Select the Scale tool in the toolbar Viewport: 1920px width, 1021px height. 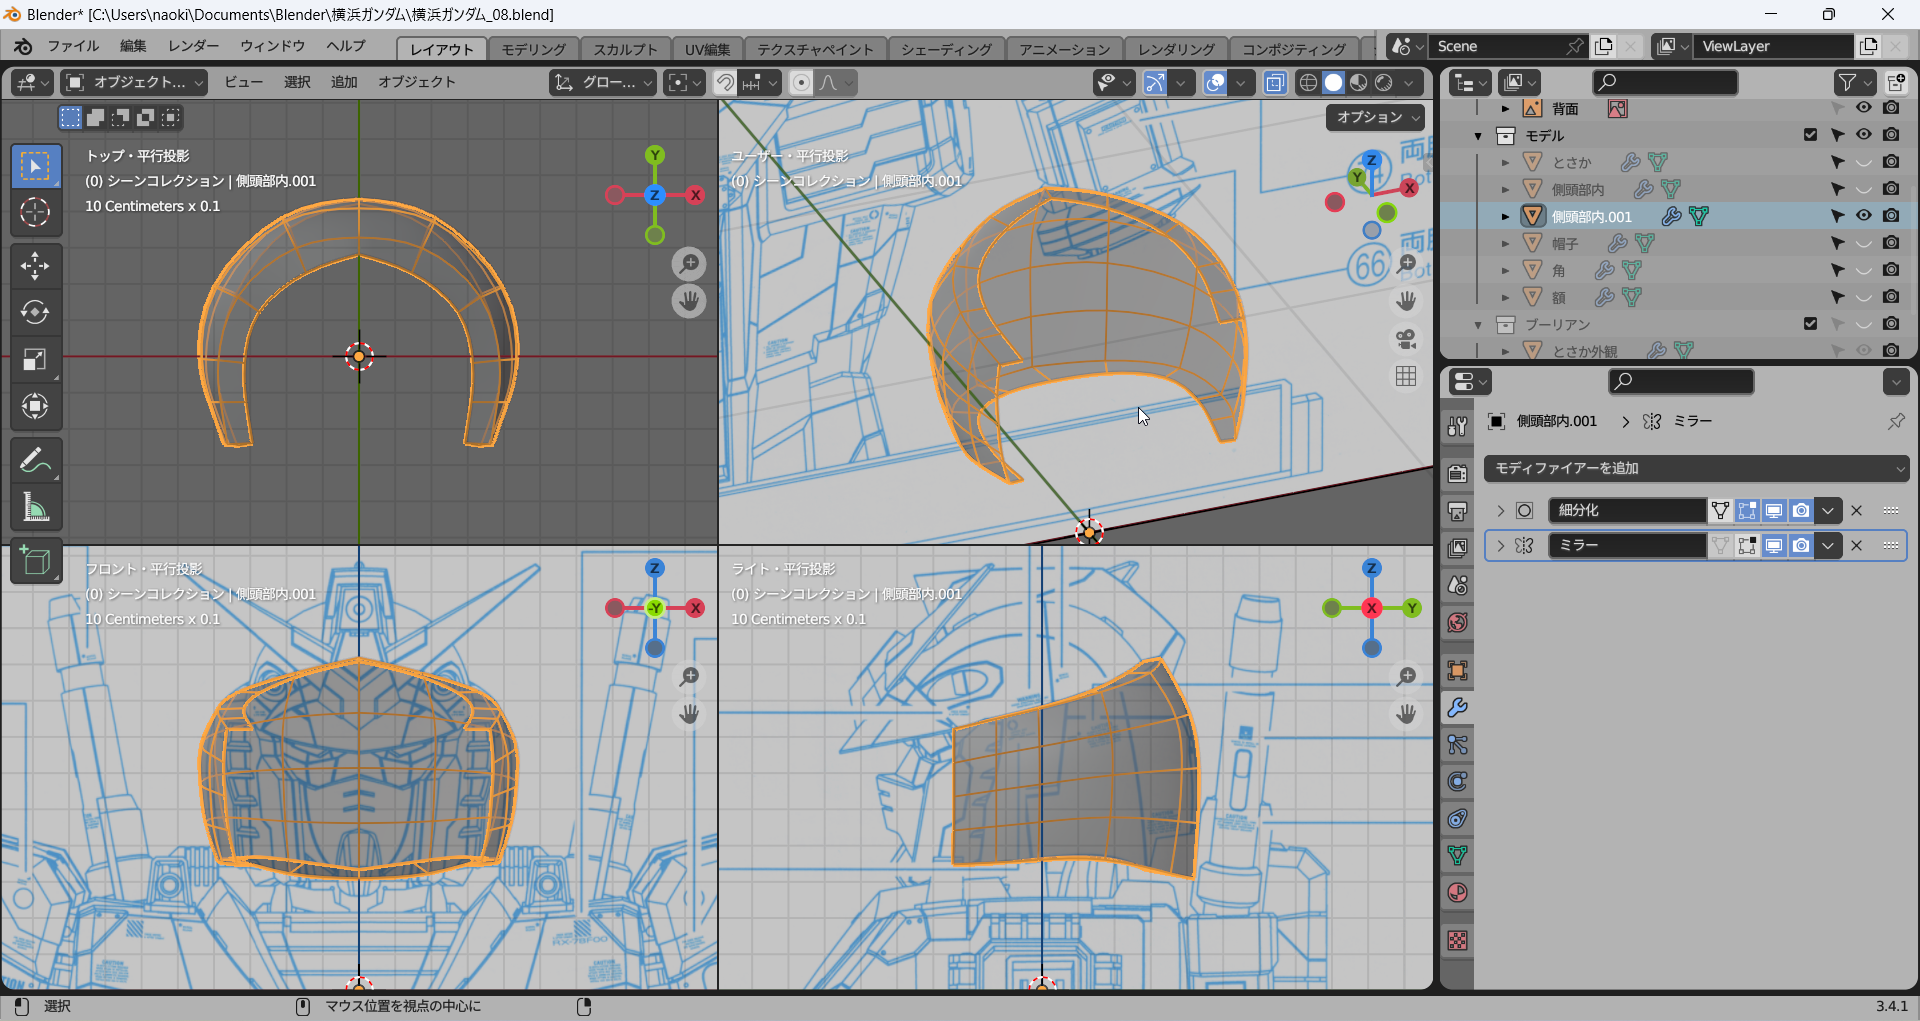35,360
